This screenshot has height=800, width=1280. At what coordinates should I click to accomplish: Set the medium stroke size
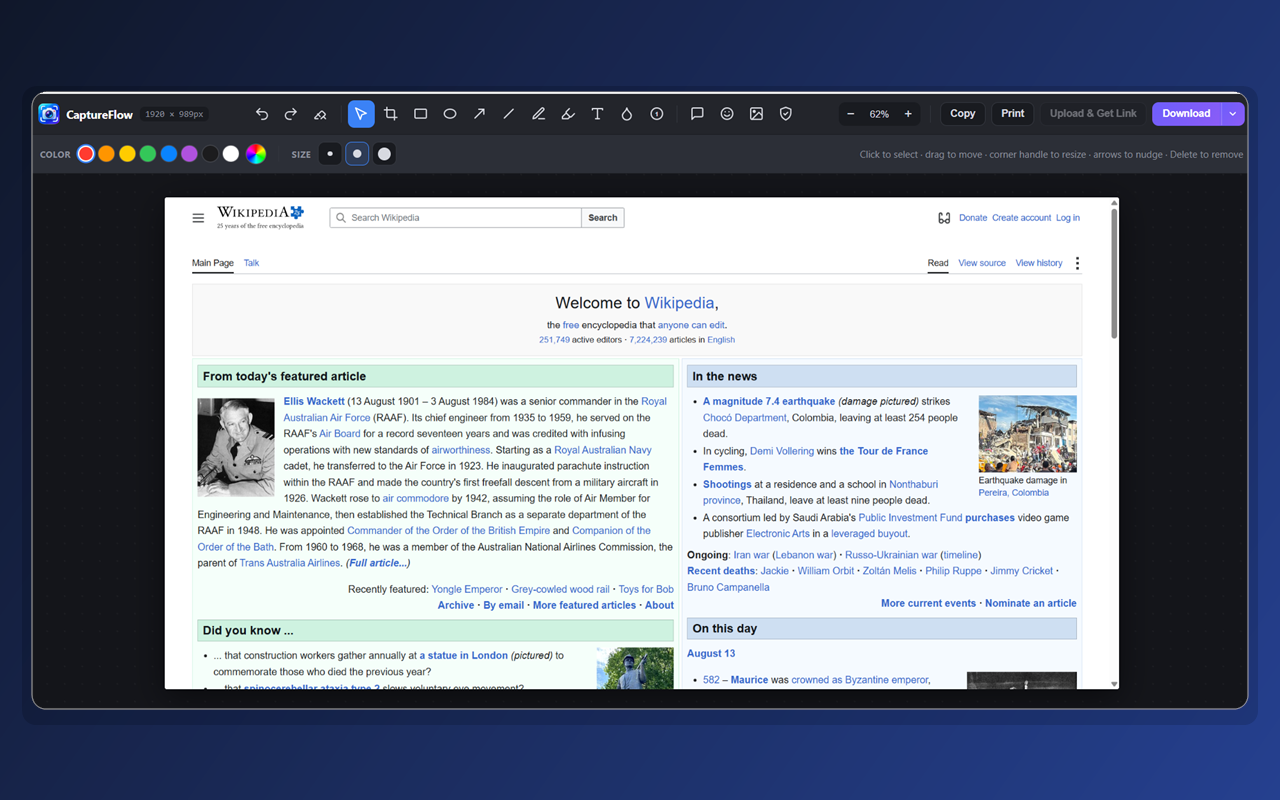pos(357,154)
